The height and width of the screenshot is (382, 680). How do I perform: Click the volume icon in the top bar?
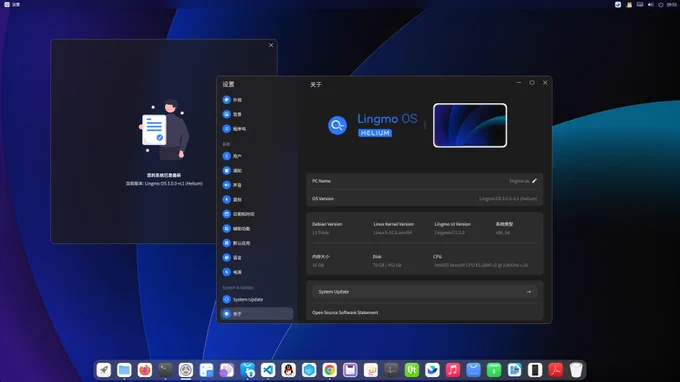click(651, 4)
